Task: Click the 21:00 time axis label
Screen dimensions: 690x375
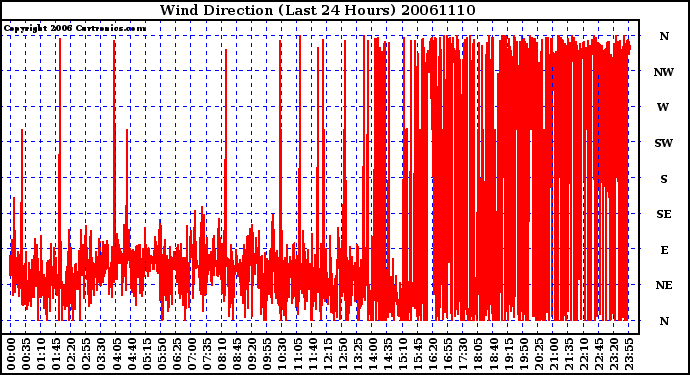Action: (x=554, y=353)
